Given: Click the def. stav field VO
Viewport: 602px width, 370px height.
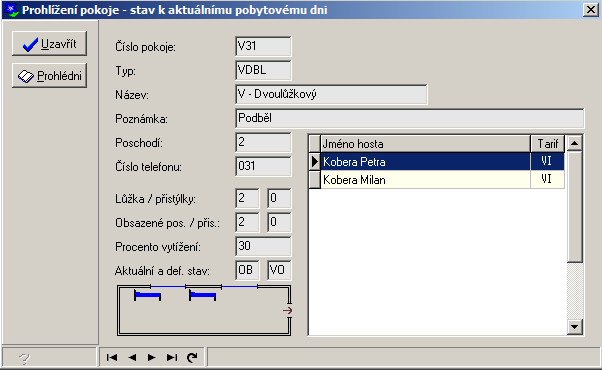Looking at the screenshot, I should [x=279, y=270].
